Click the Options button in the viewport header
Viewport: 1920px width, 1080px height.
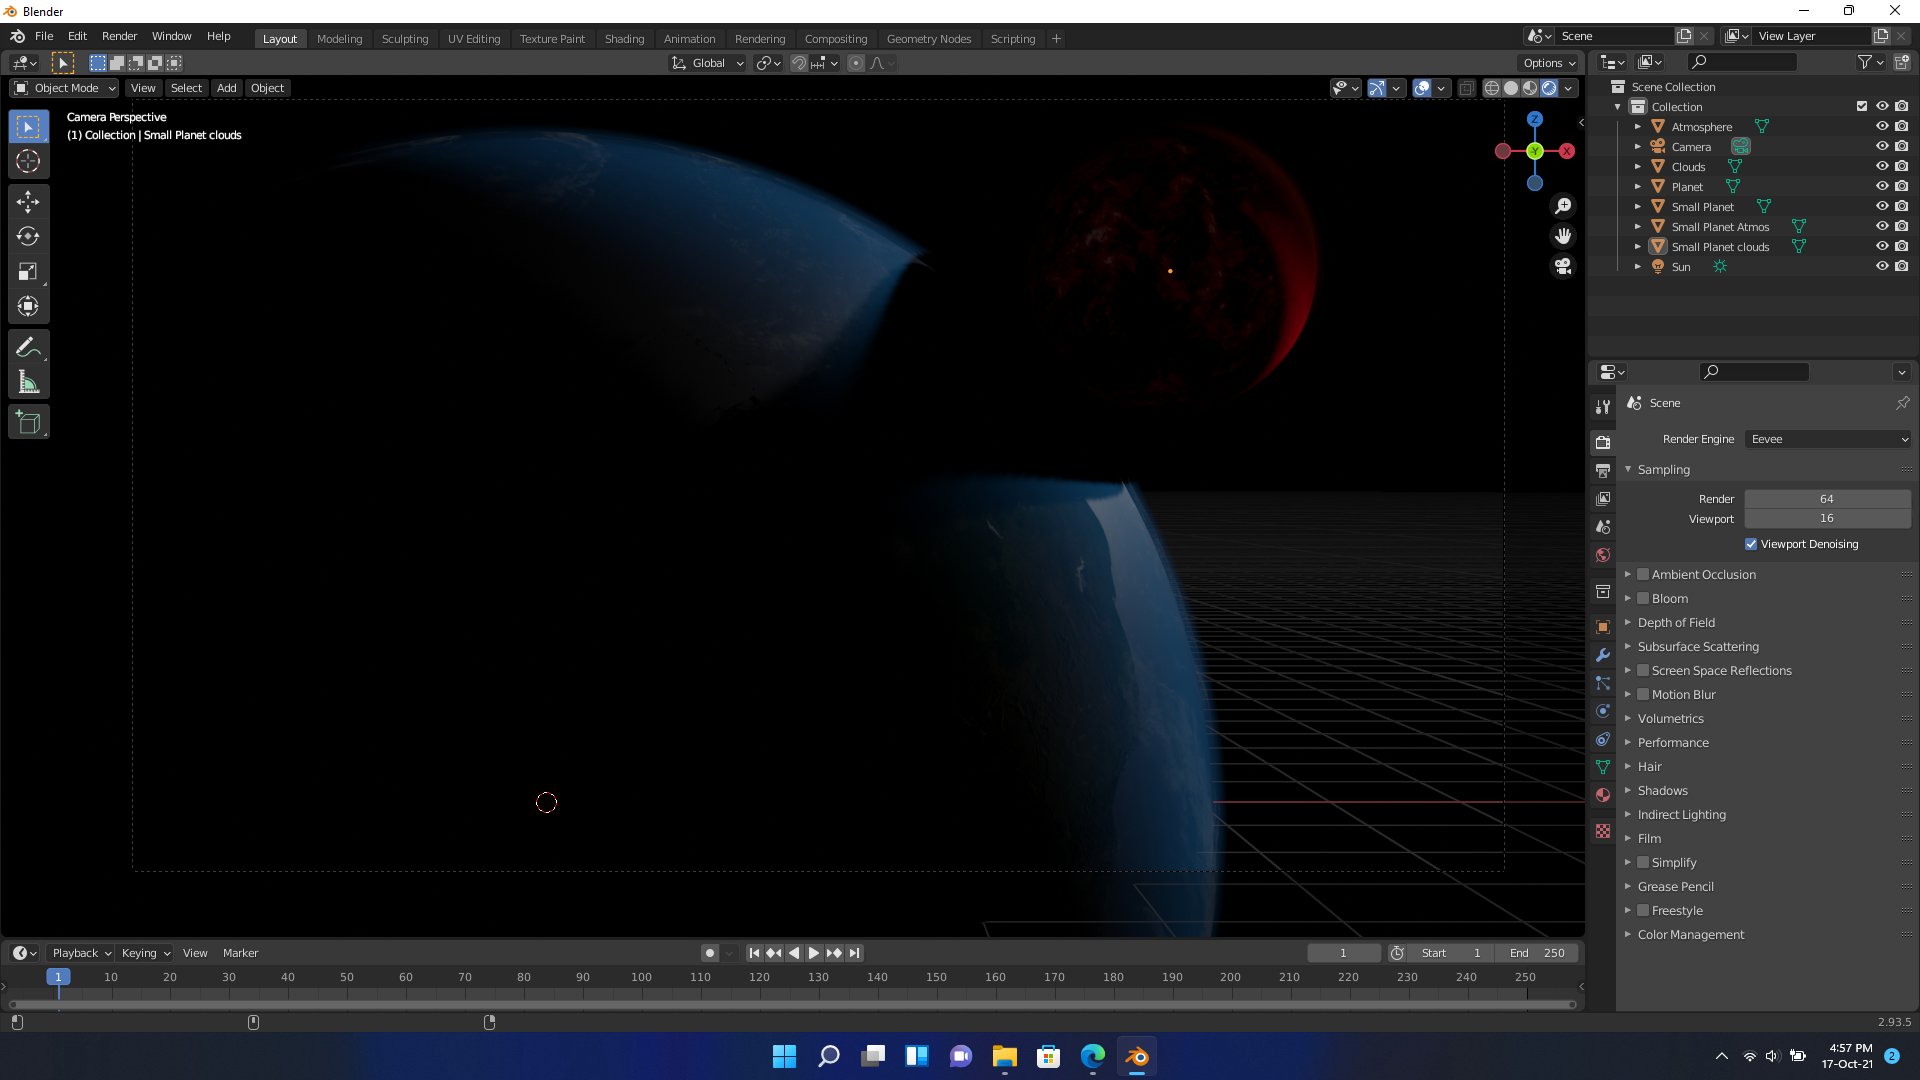1547,63
